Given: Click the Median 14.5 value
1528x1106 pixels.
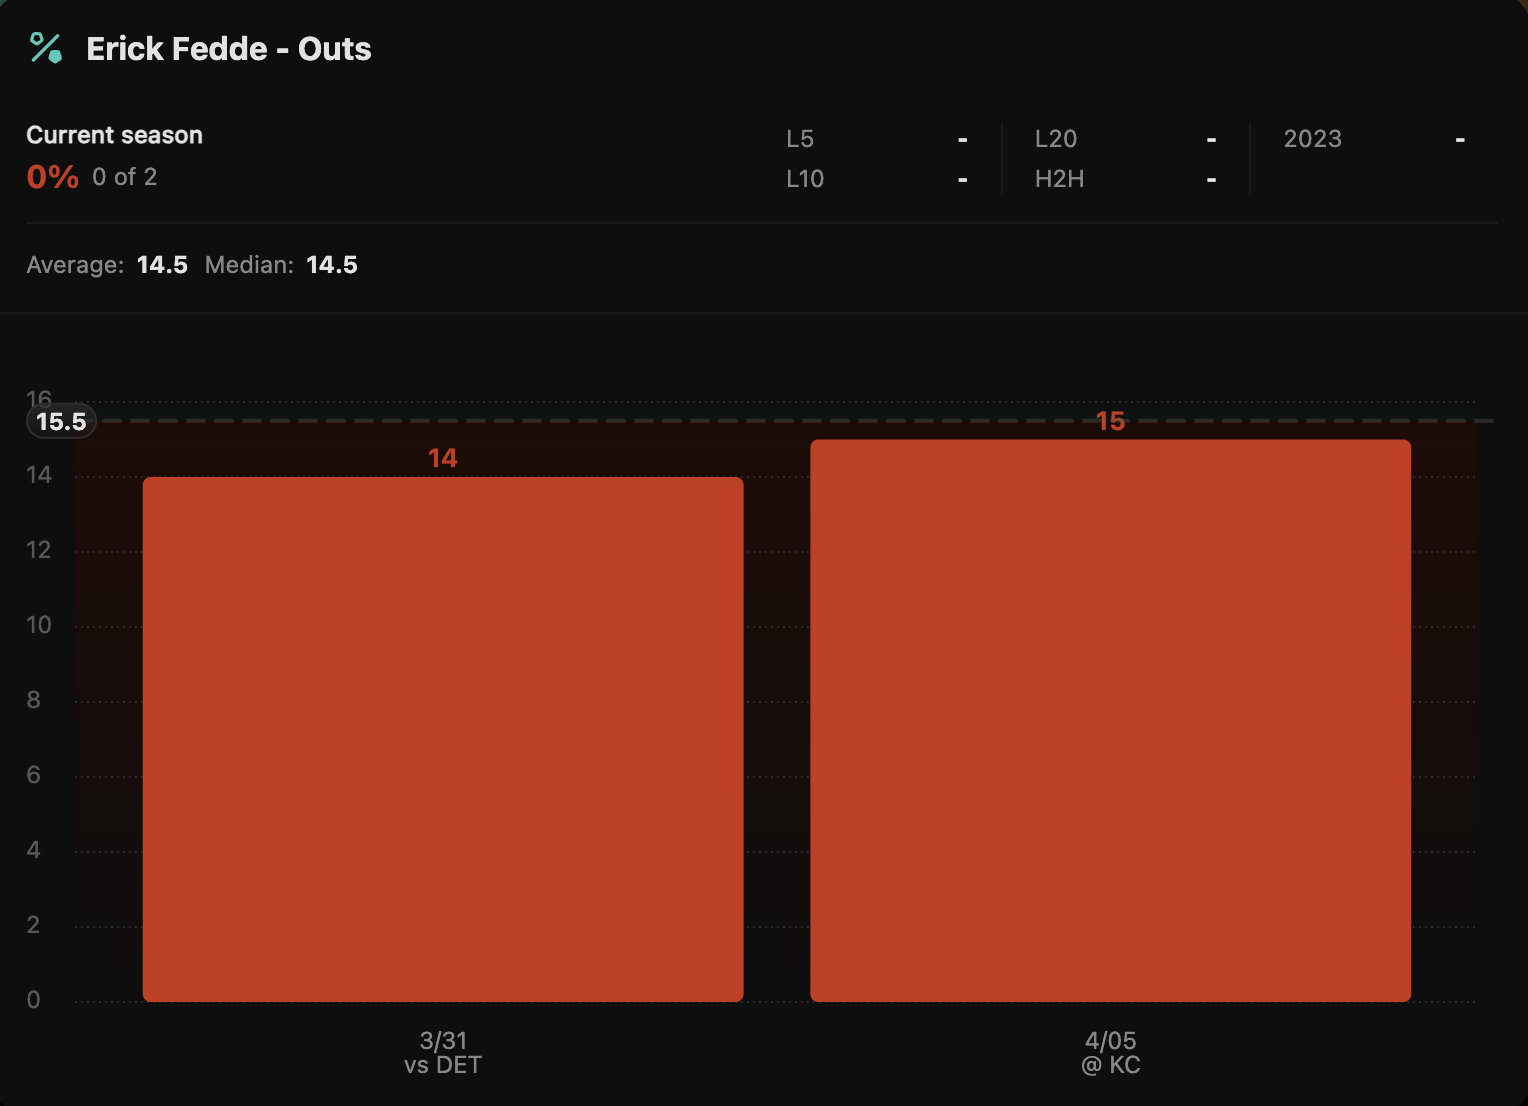Looking at the screenshot, I should [x=331, y=265].
